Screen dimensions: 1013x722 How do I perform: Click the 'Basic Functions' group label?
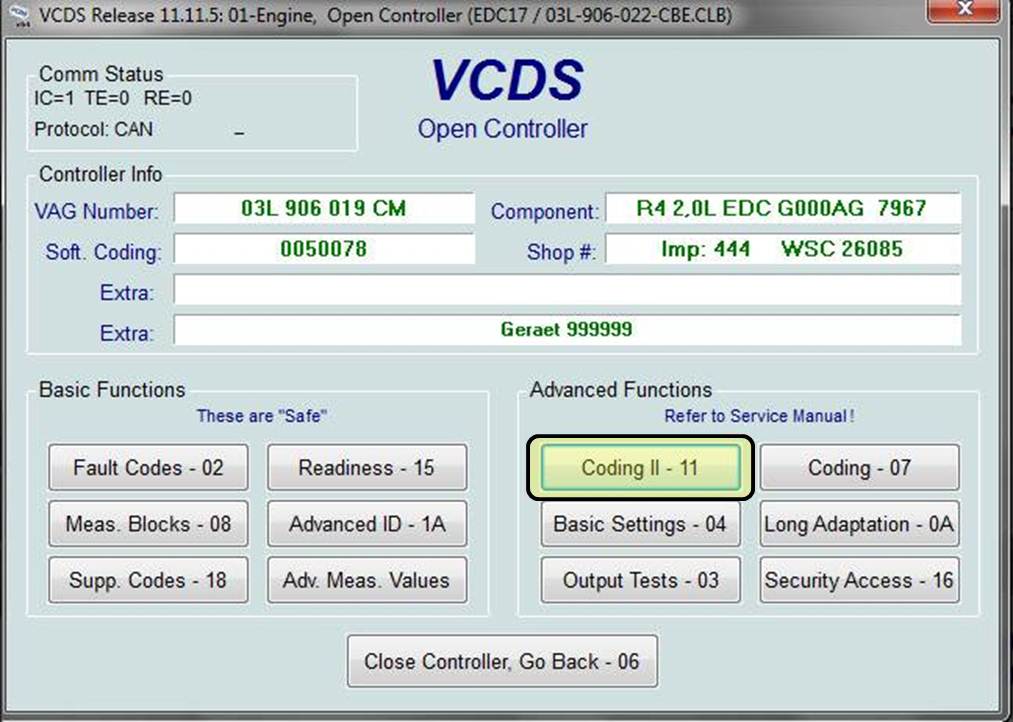112,389
